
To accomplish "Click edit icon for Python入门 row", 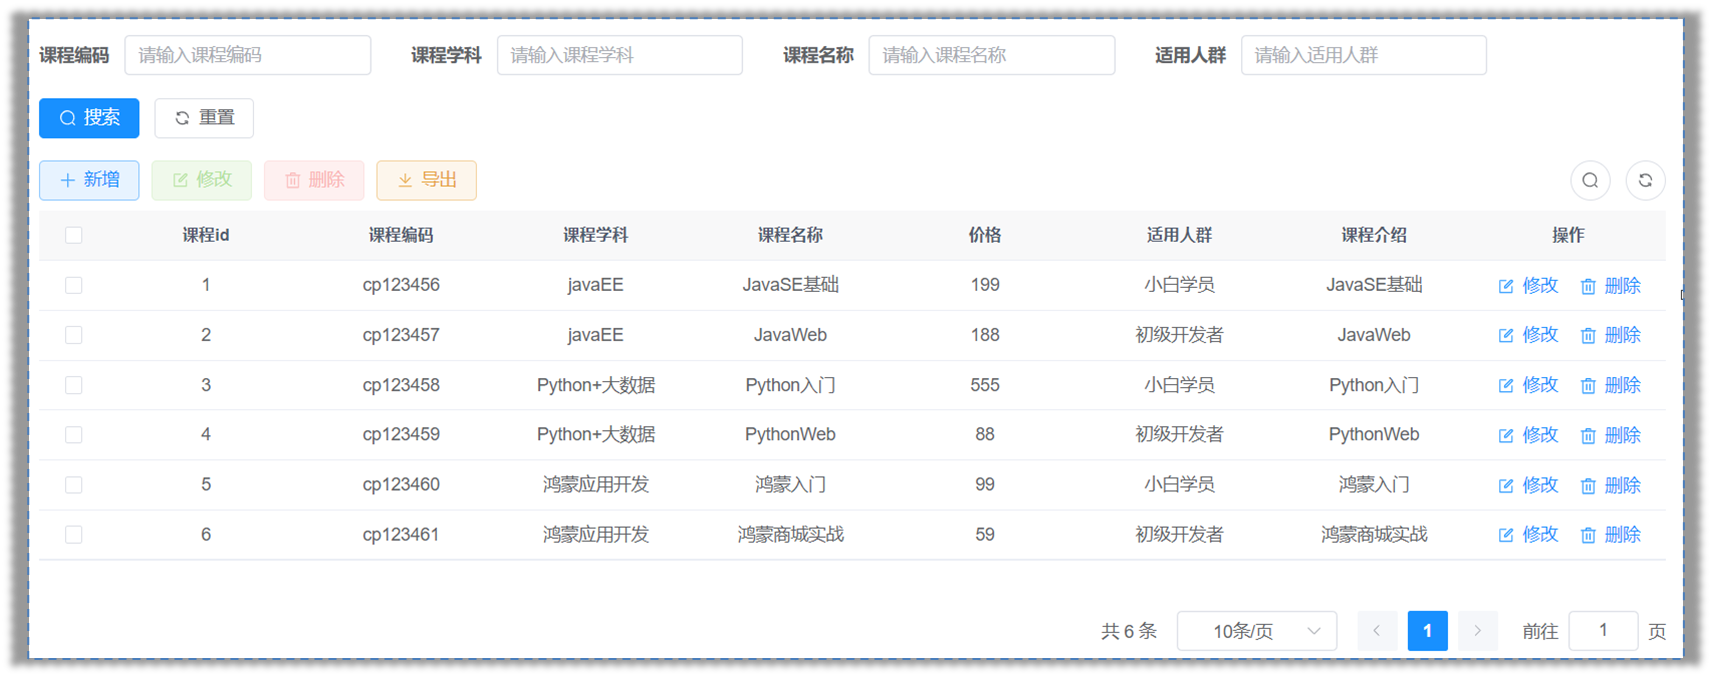I will (1506, 386).
